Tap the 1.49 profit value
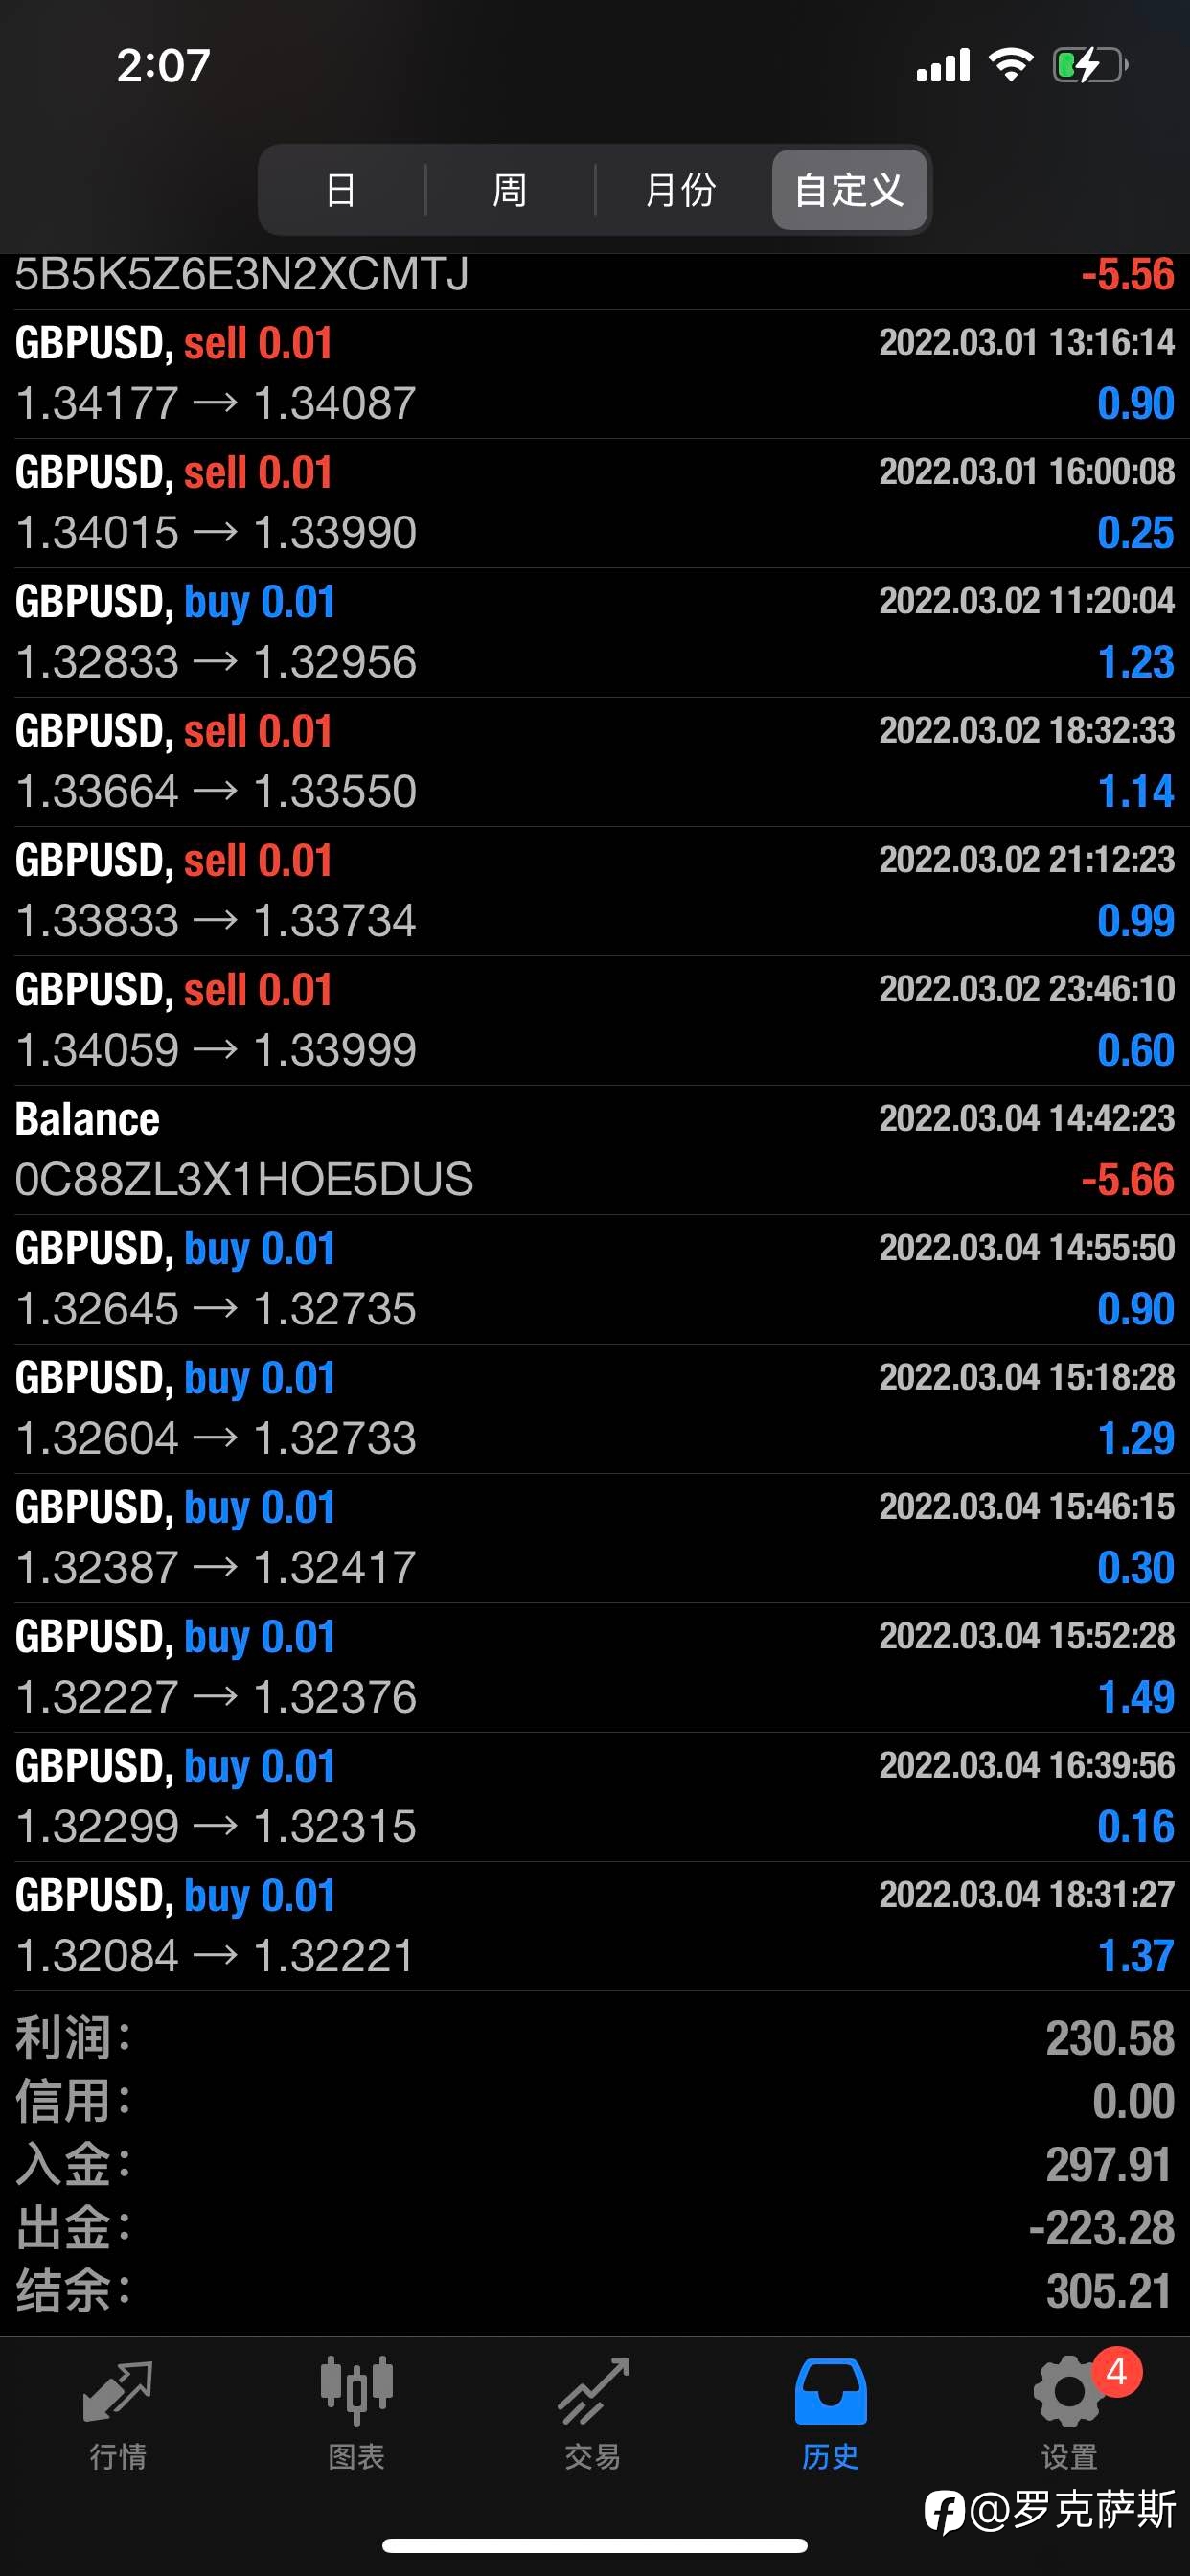Image resolution: width=1190 pixels, height=2576 pixels. [x=1136, y=1697]
